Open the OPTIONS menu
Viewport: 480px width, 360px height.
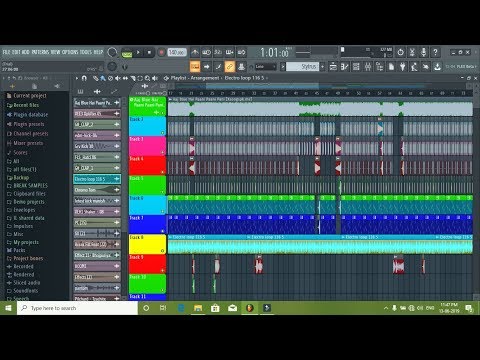point(70,52)
